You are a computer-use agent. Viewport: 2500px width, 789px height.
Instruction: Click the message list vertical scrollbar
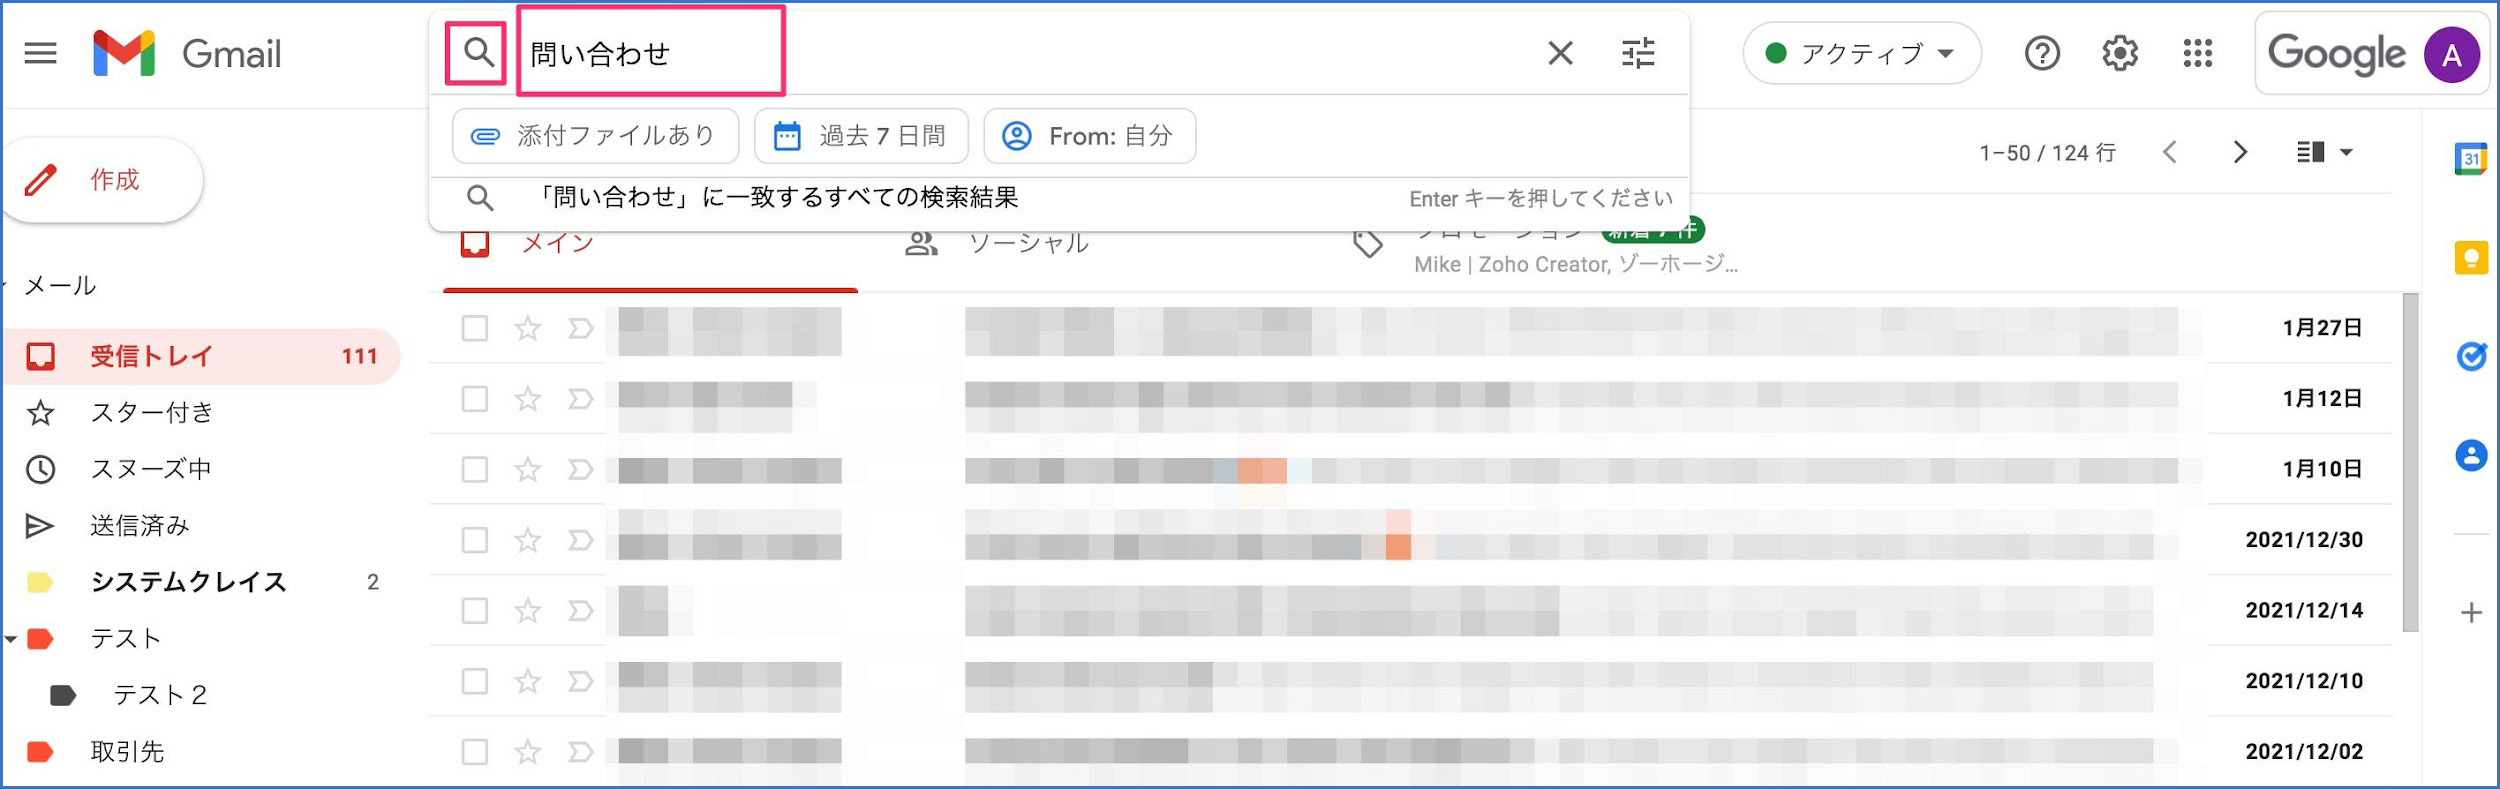tap(2411, 462)
